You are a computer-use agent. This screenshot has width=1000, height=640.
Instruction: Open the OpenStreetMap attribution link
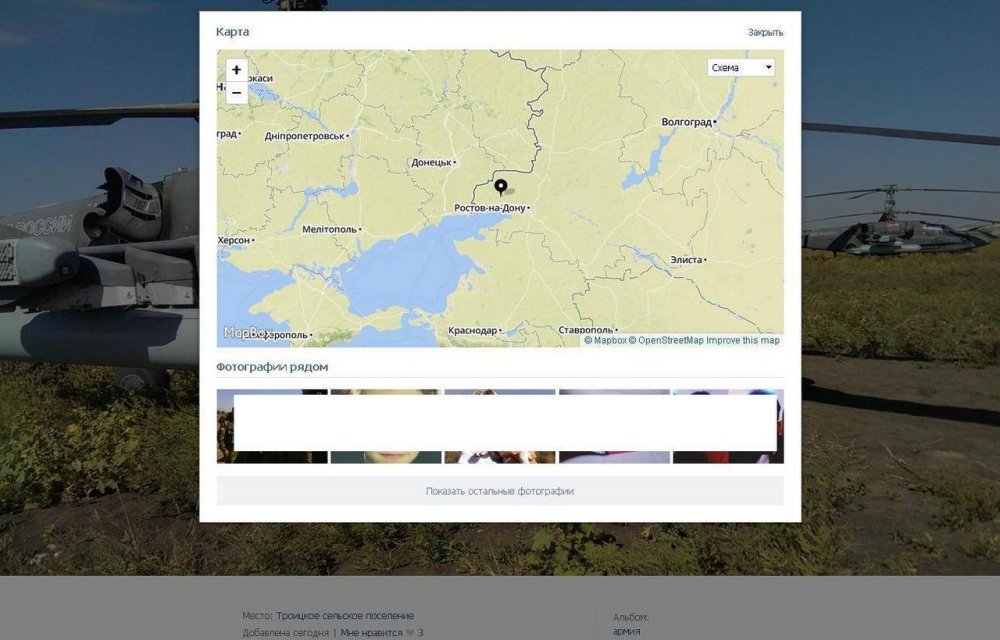[x=666, y=340]
